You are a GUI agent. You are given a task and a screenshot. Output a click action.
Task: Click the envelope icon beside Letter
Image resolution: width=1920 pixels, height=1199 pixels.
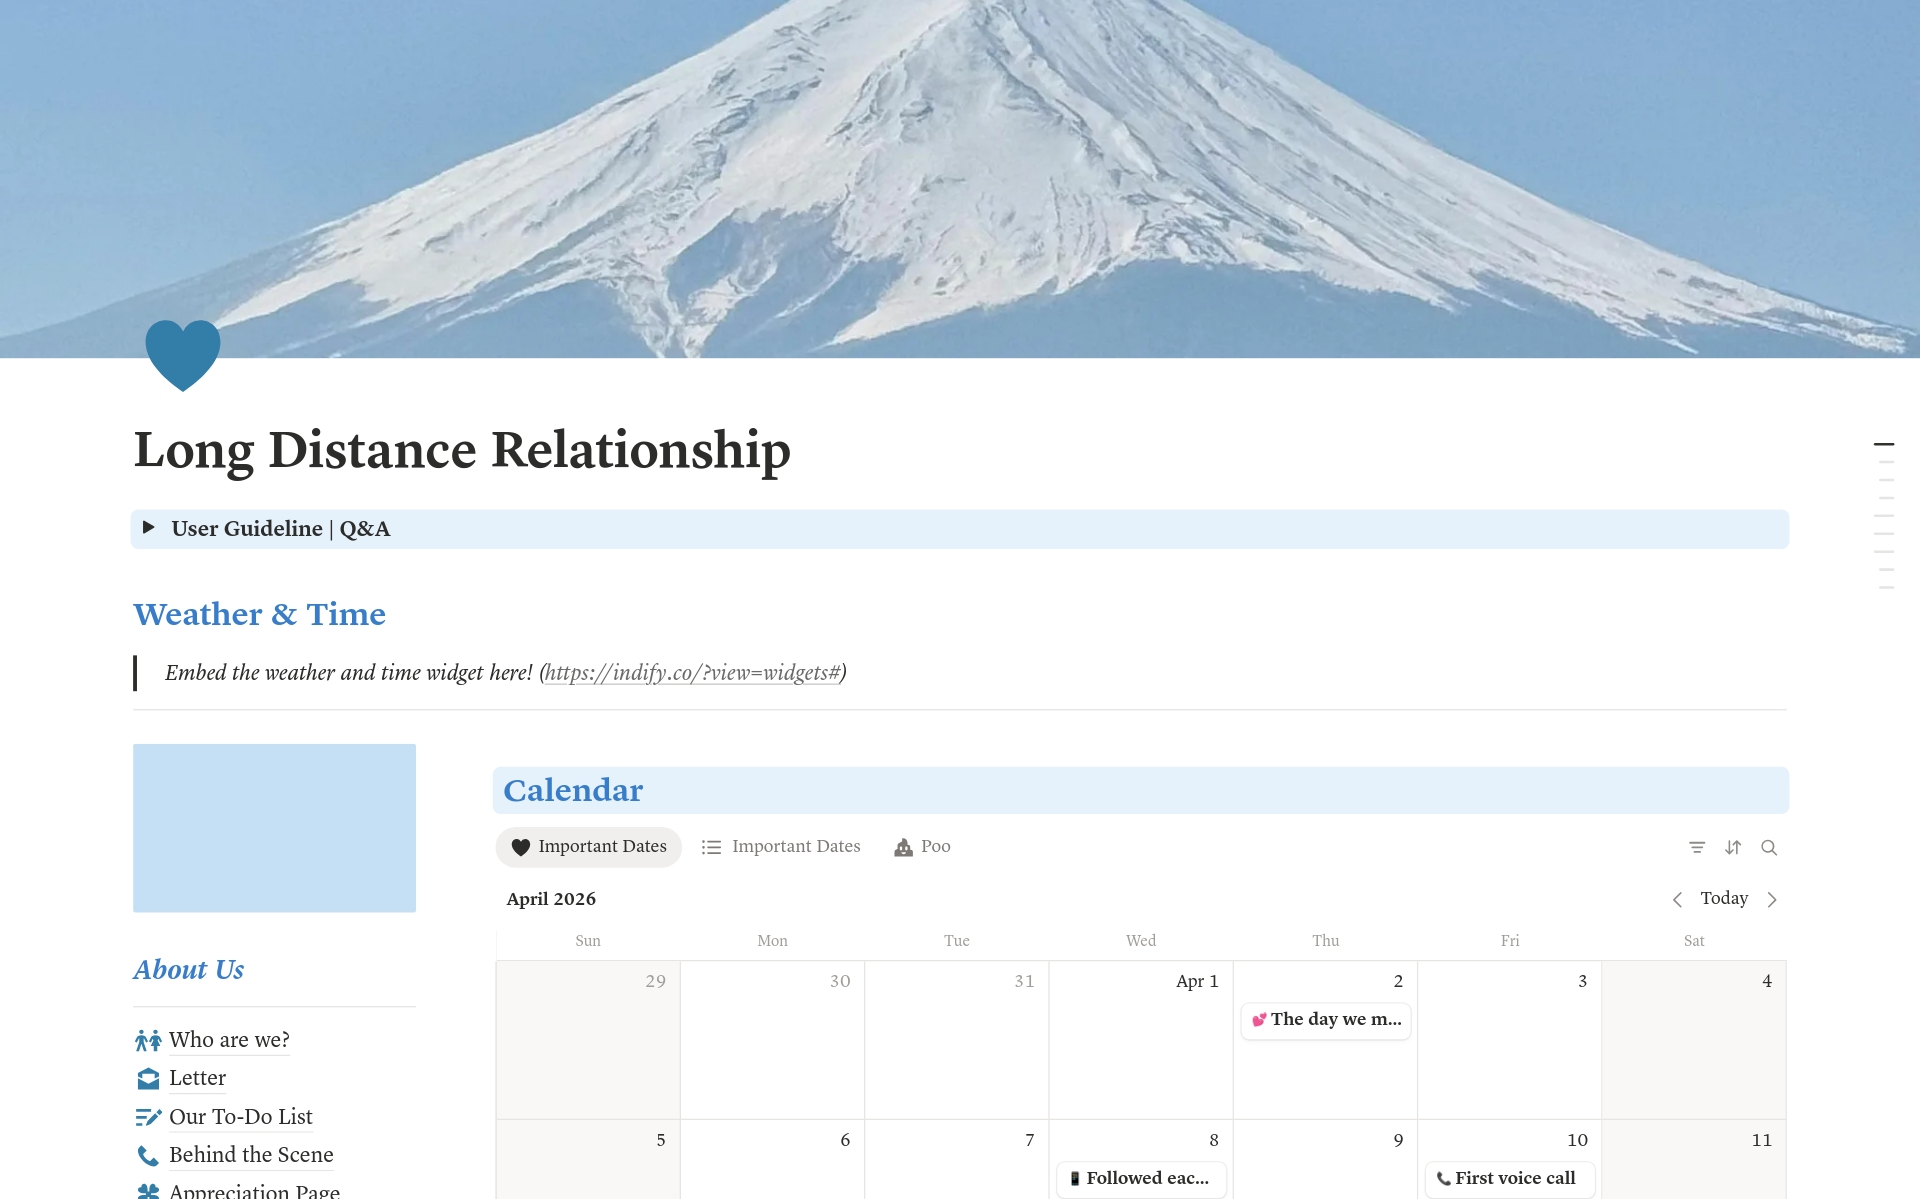point(148,1078)
